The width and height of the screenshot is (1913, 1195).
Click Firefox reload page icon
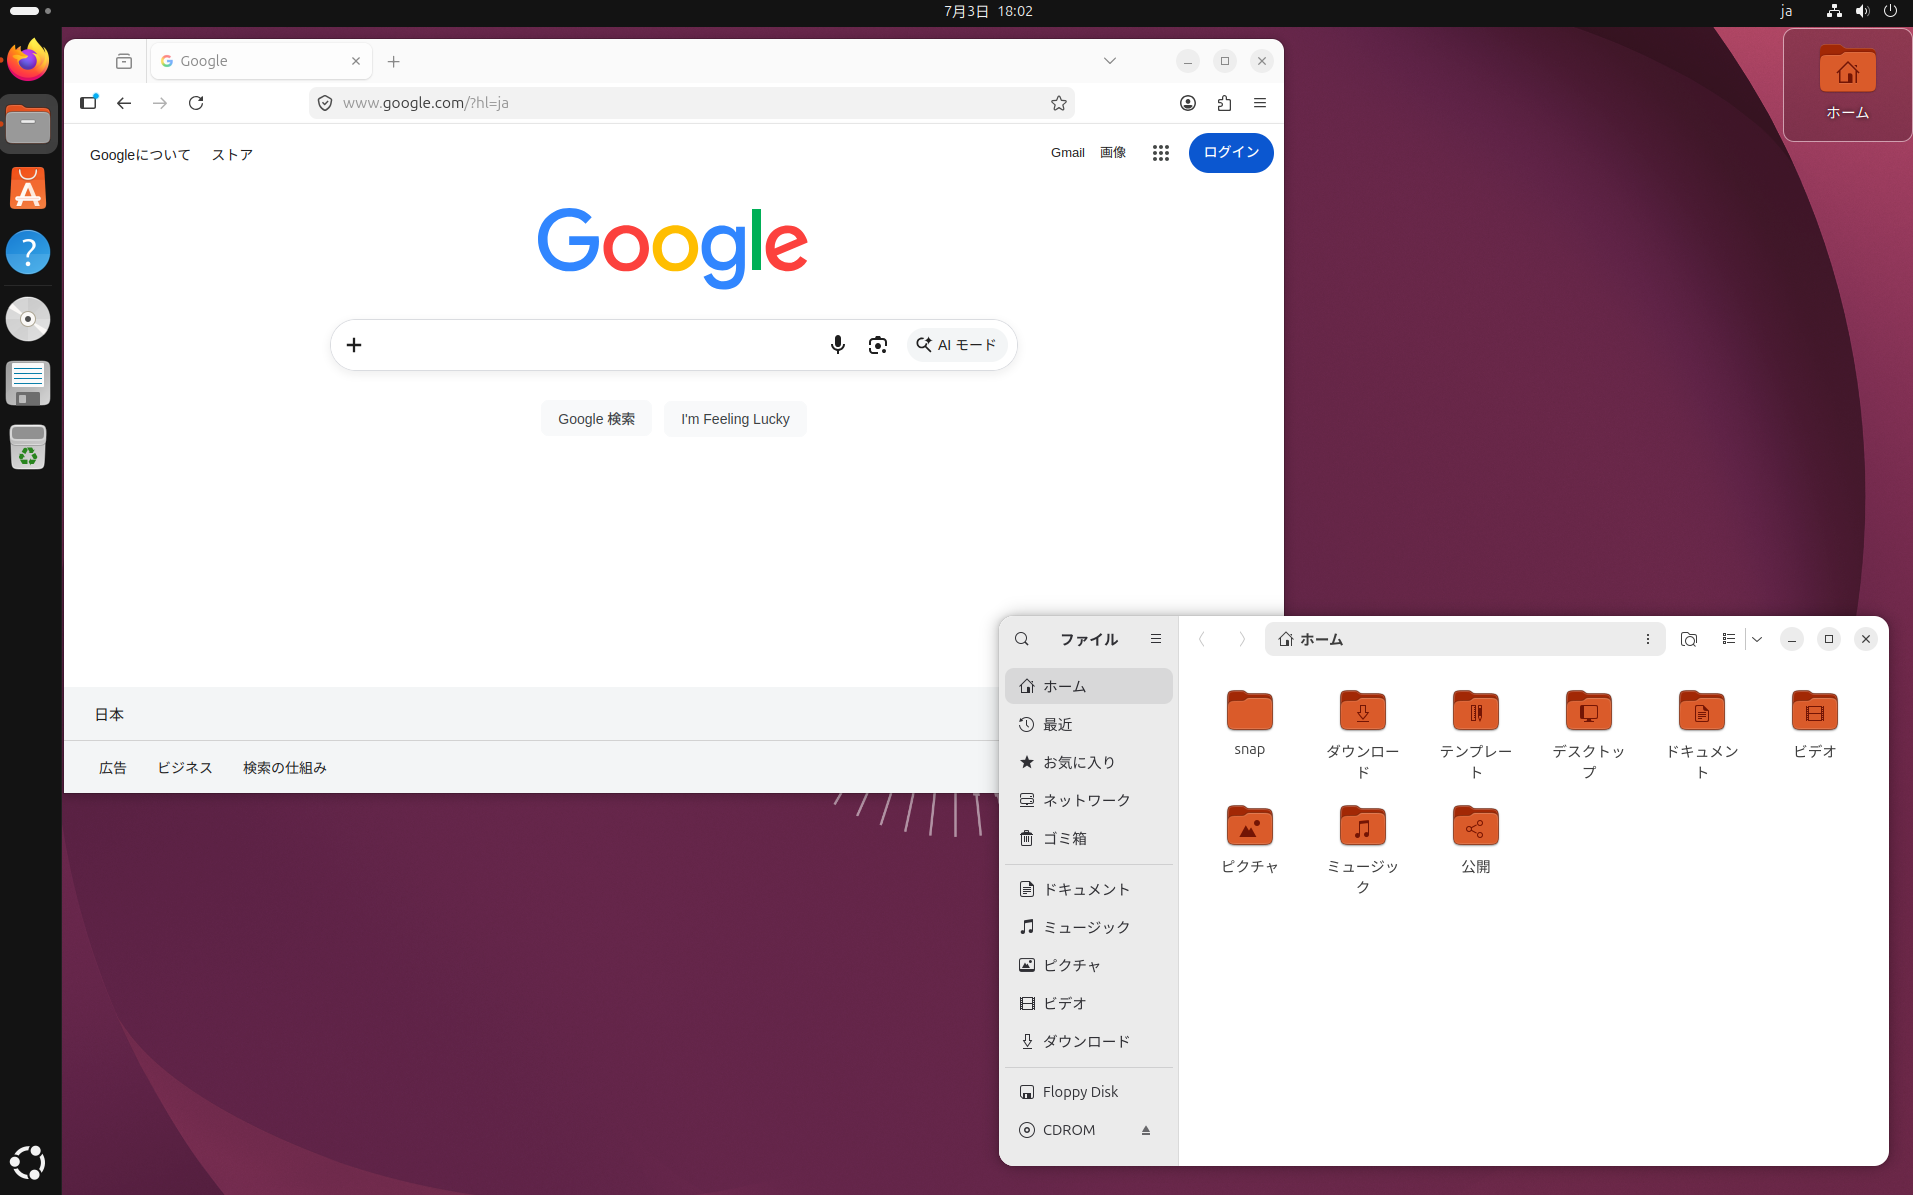coord(196,103)
